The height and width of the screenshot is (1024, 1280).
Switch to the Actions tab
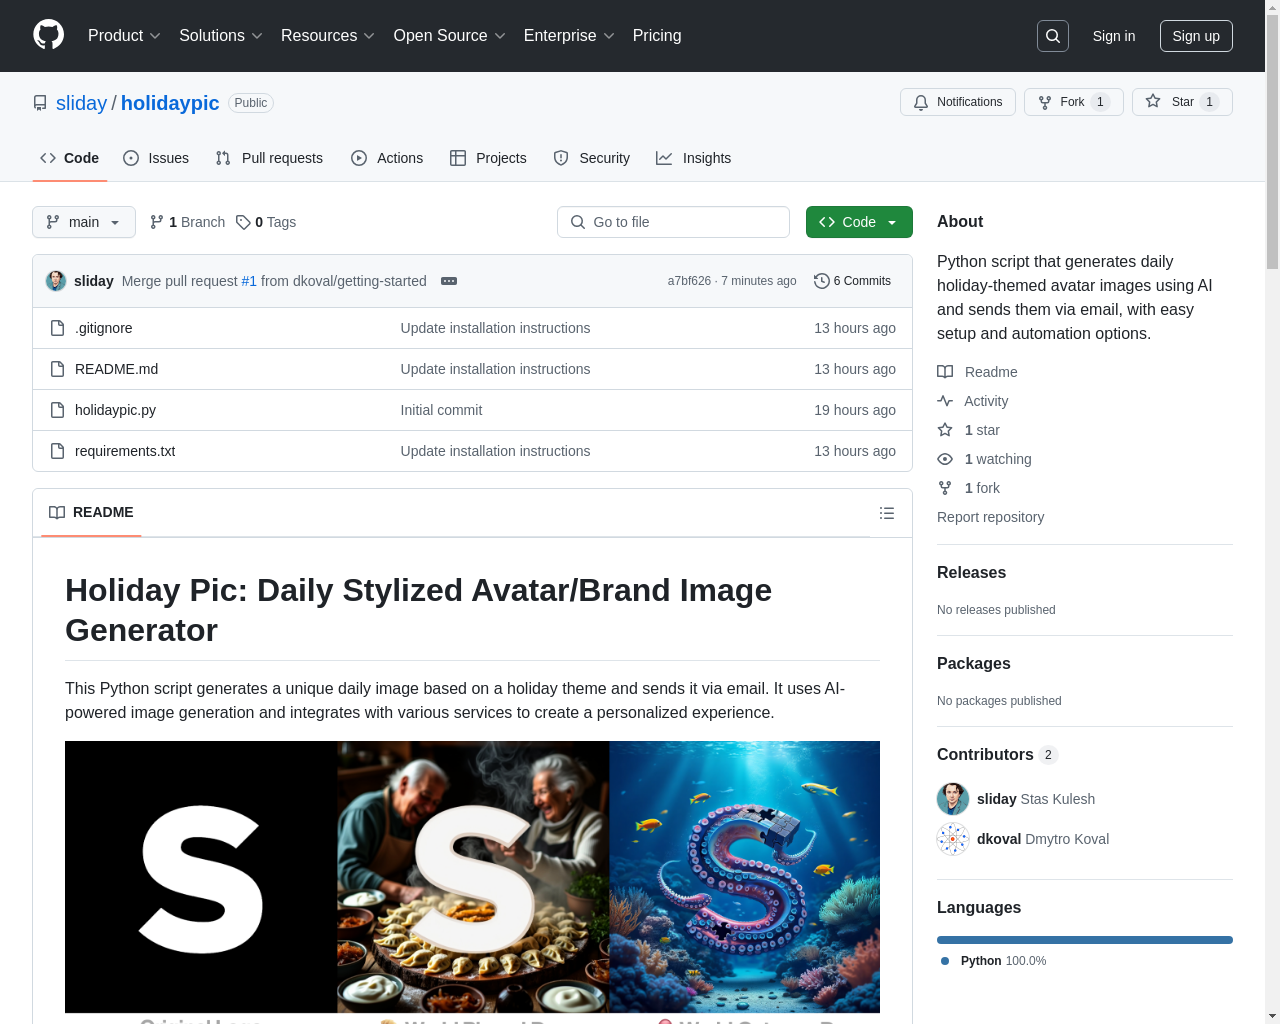tap(387, 158)
